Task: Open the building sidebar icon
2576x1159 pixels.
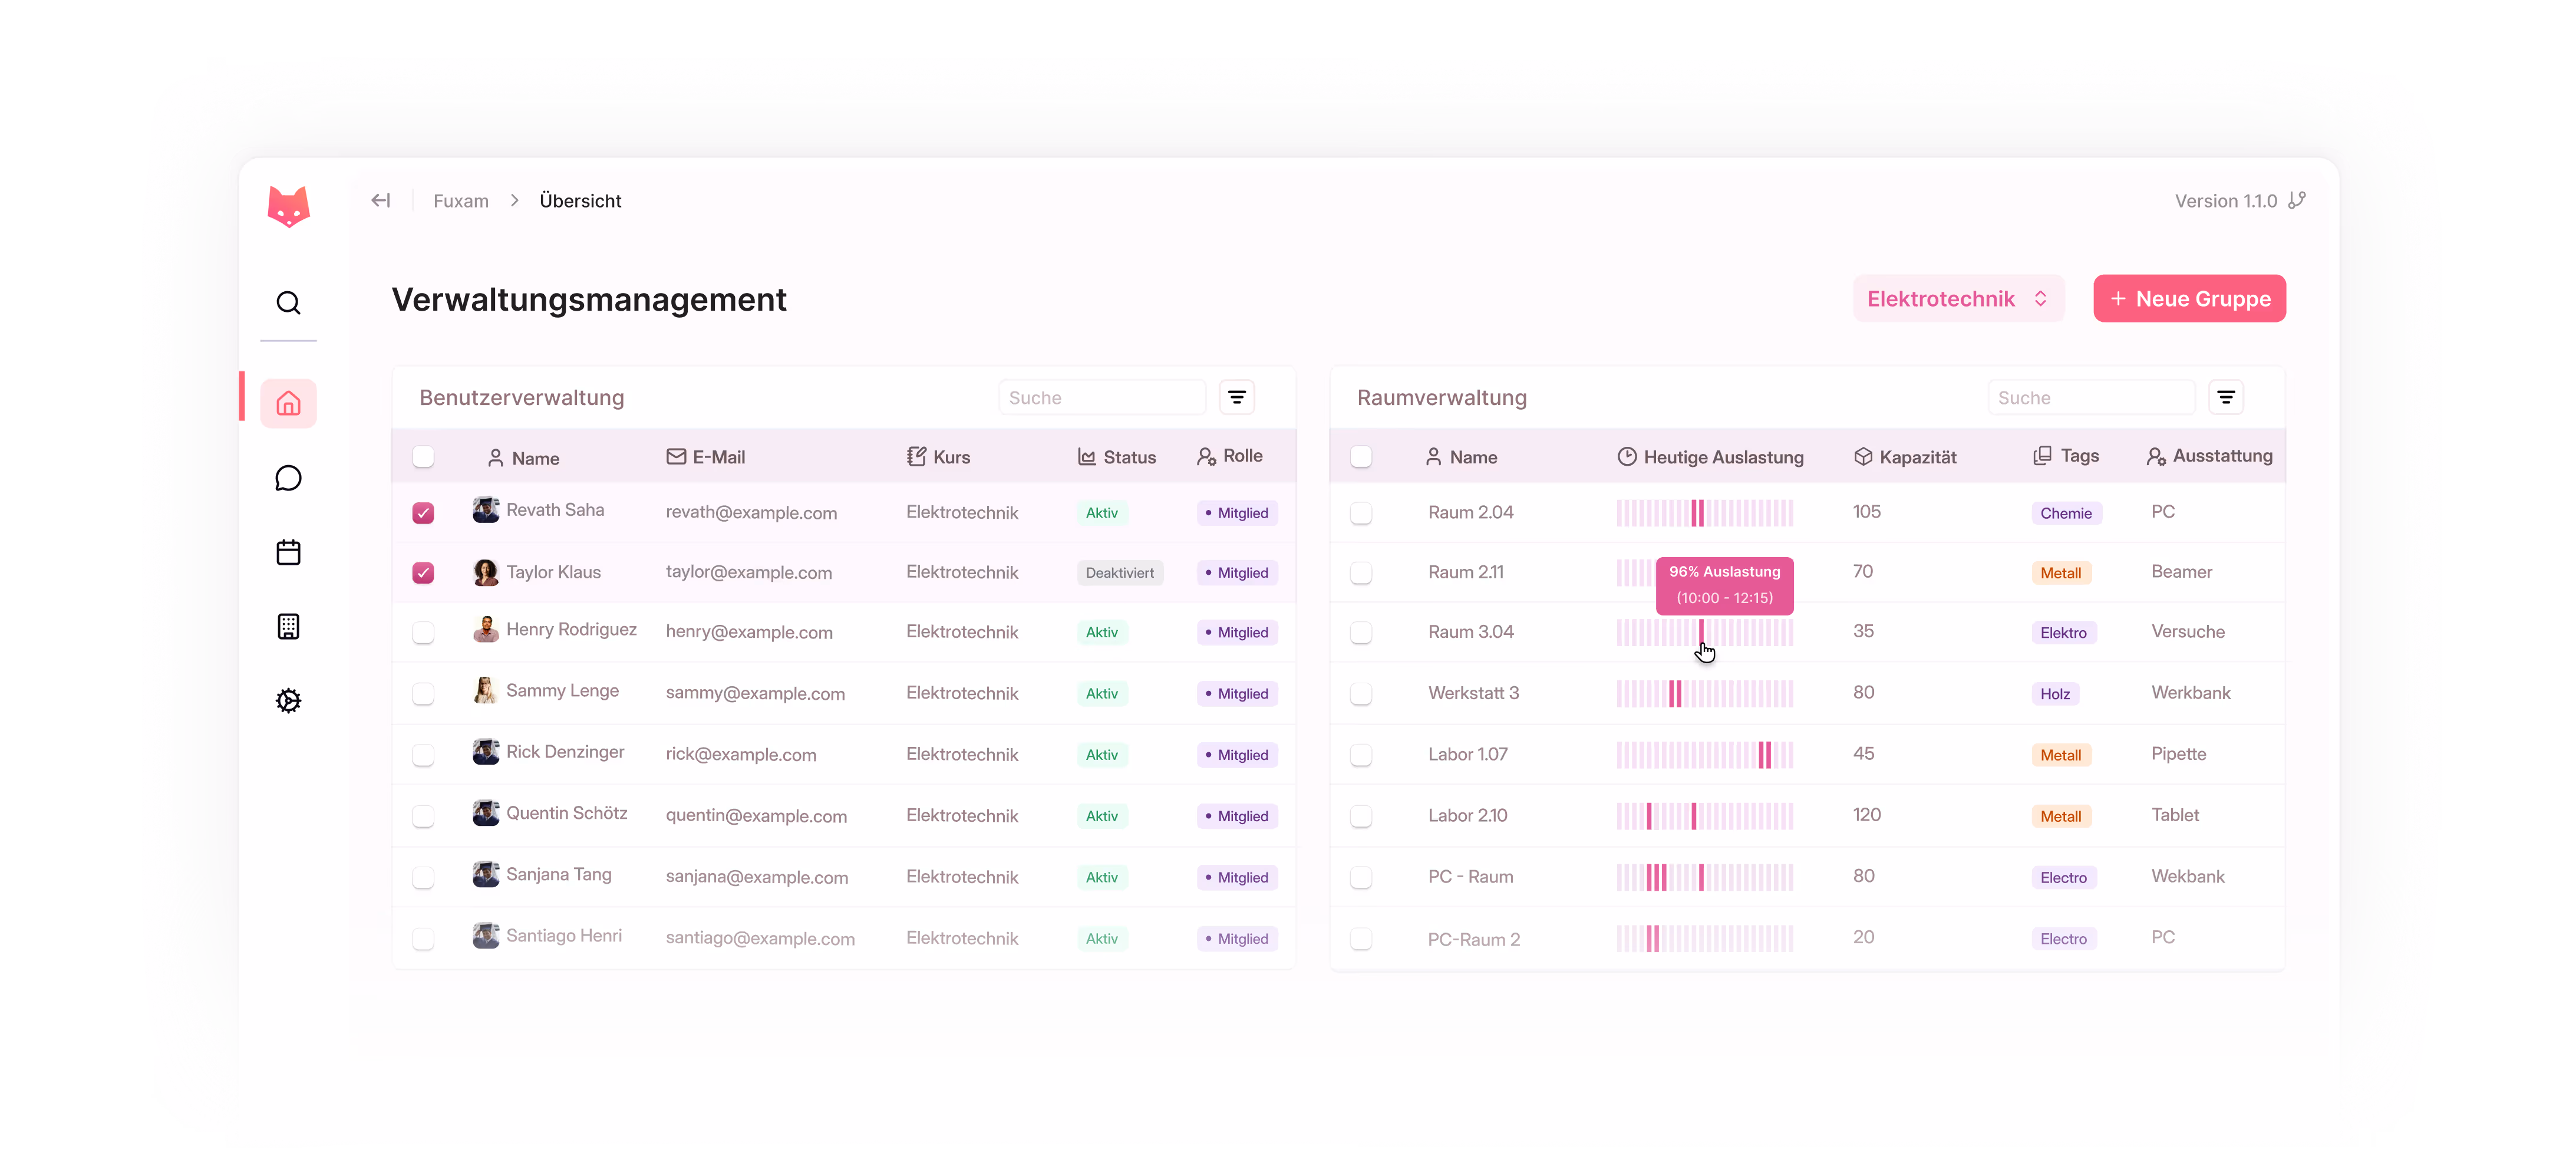Action: point(288,627)
